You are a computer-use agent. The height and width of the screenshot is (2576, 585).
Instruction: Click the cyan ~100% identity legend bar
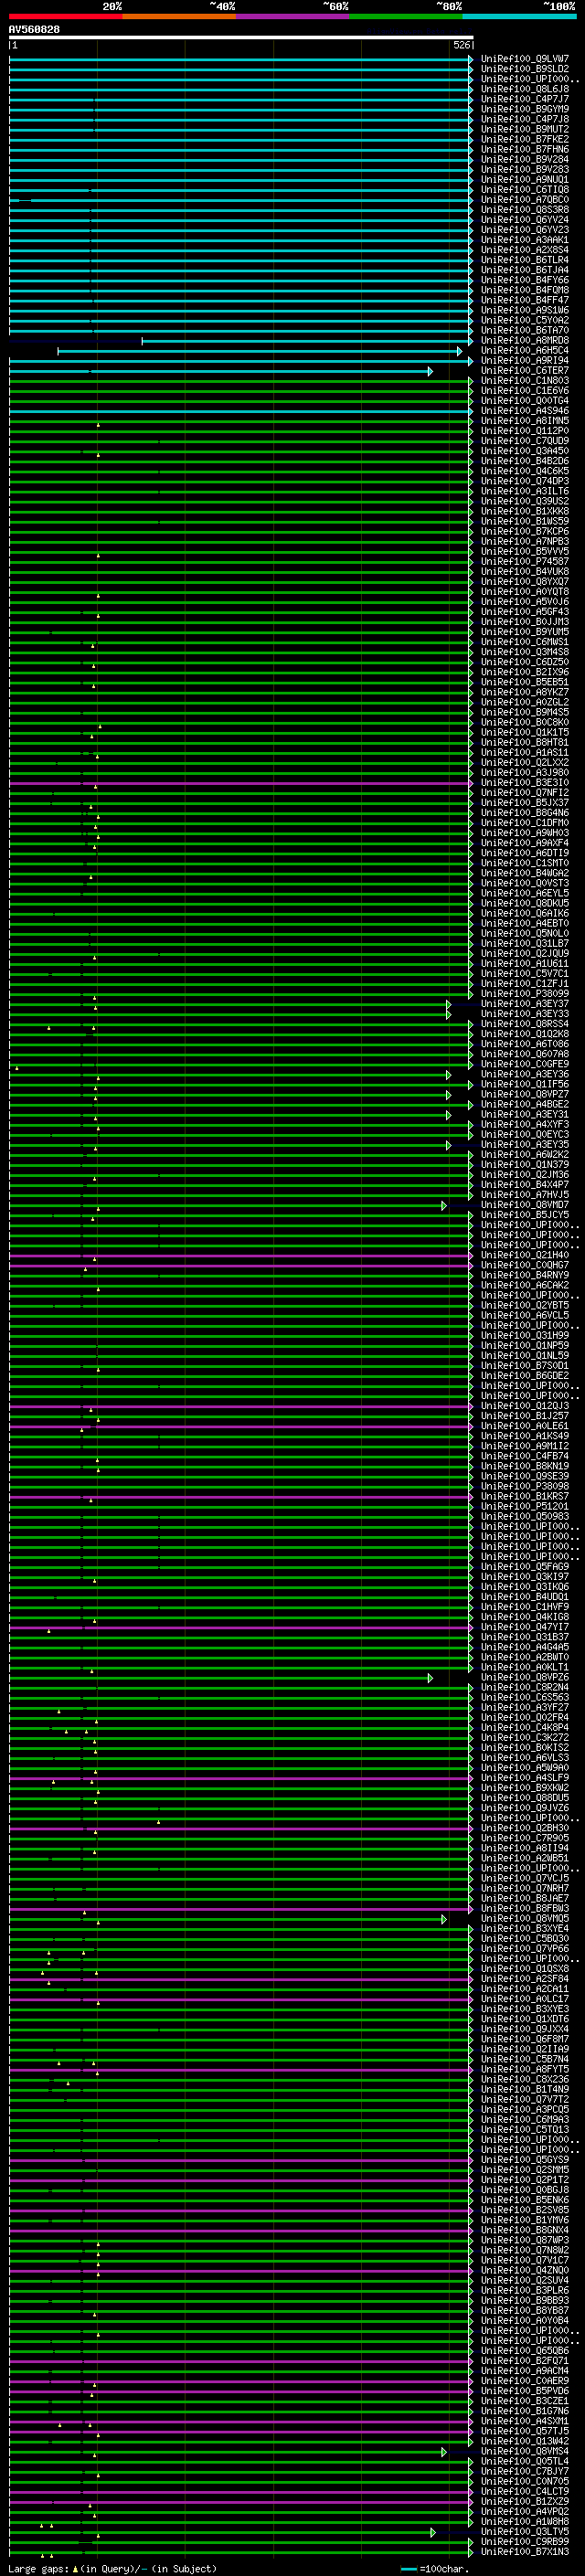(519, 16)
